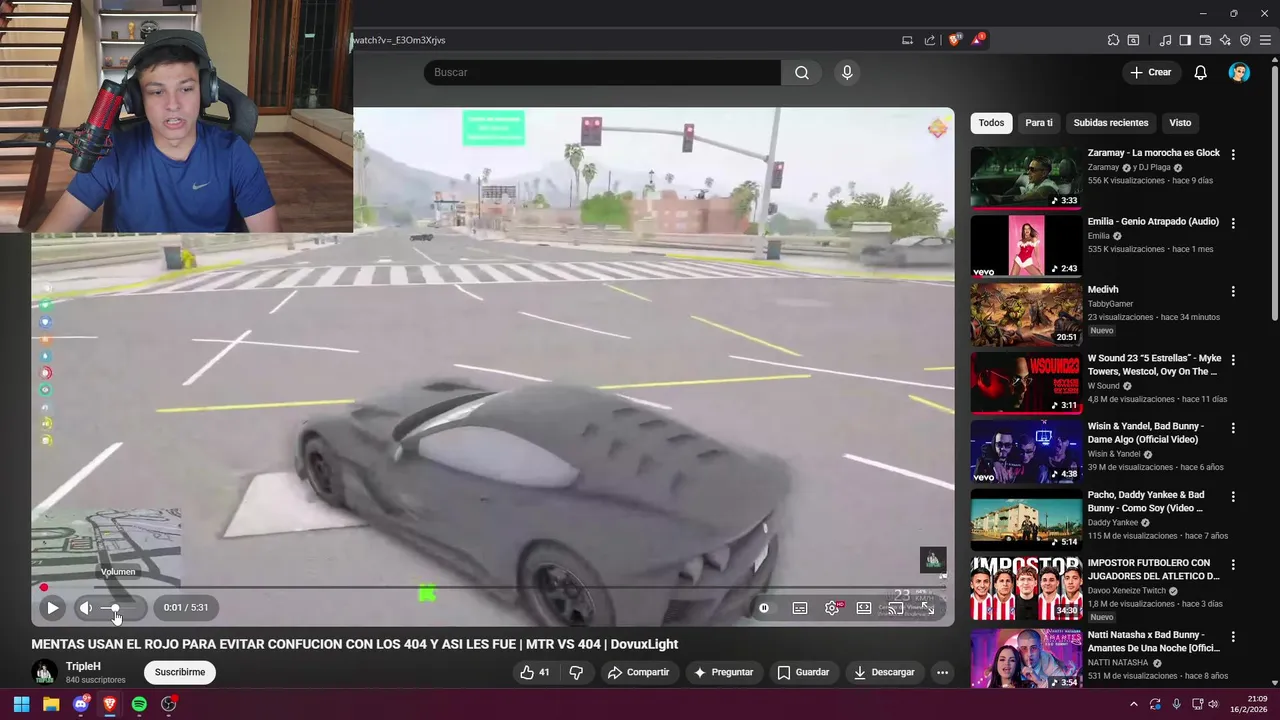Screen dimensions: 1280x720
Task: Open Windows Start menu
Action: pyautogui.click(x=21, y=704)
